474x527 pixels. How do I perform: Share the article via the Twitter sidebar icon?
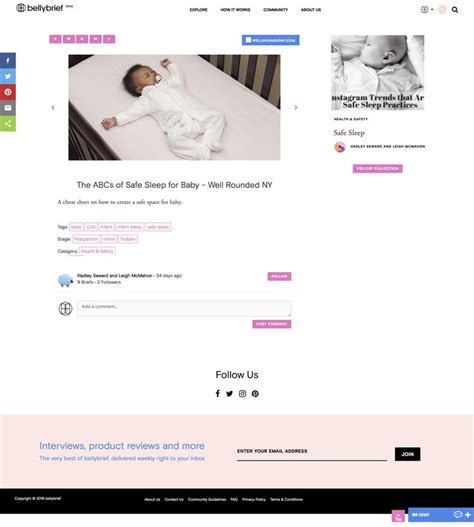coord(8,76)
